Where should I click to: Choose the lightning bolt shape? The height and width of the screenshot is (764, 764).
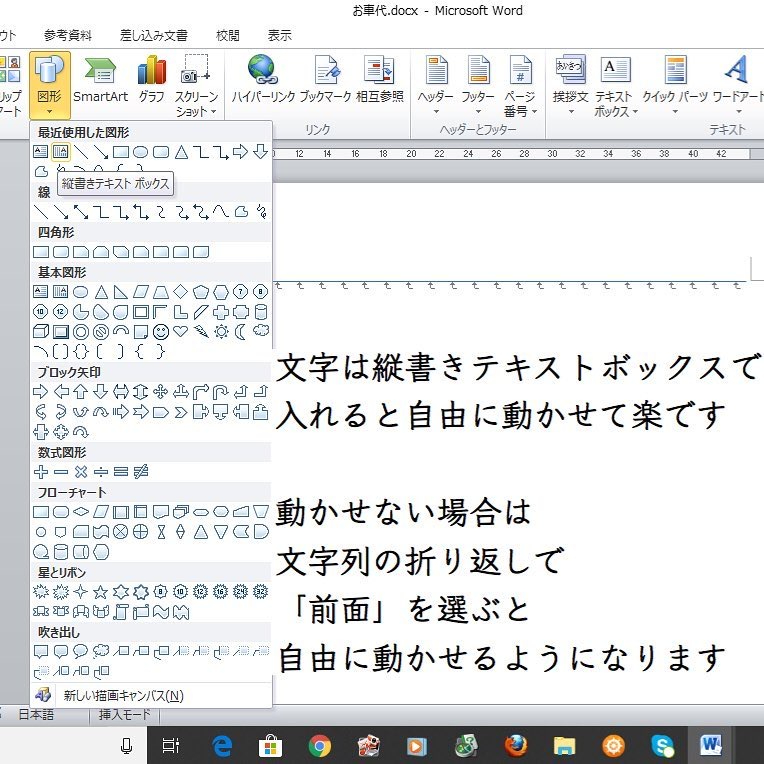200,332
